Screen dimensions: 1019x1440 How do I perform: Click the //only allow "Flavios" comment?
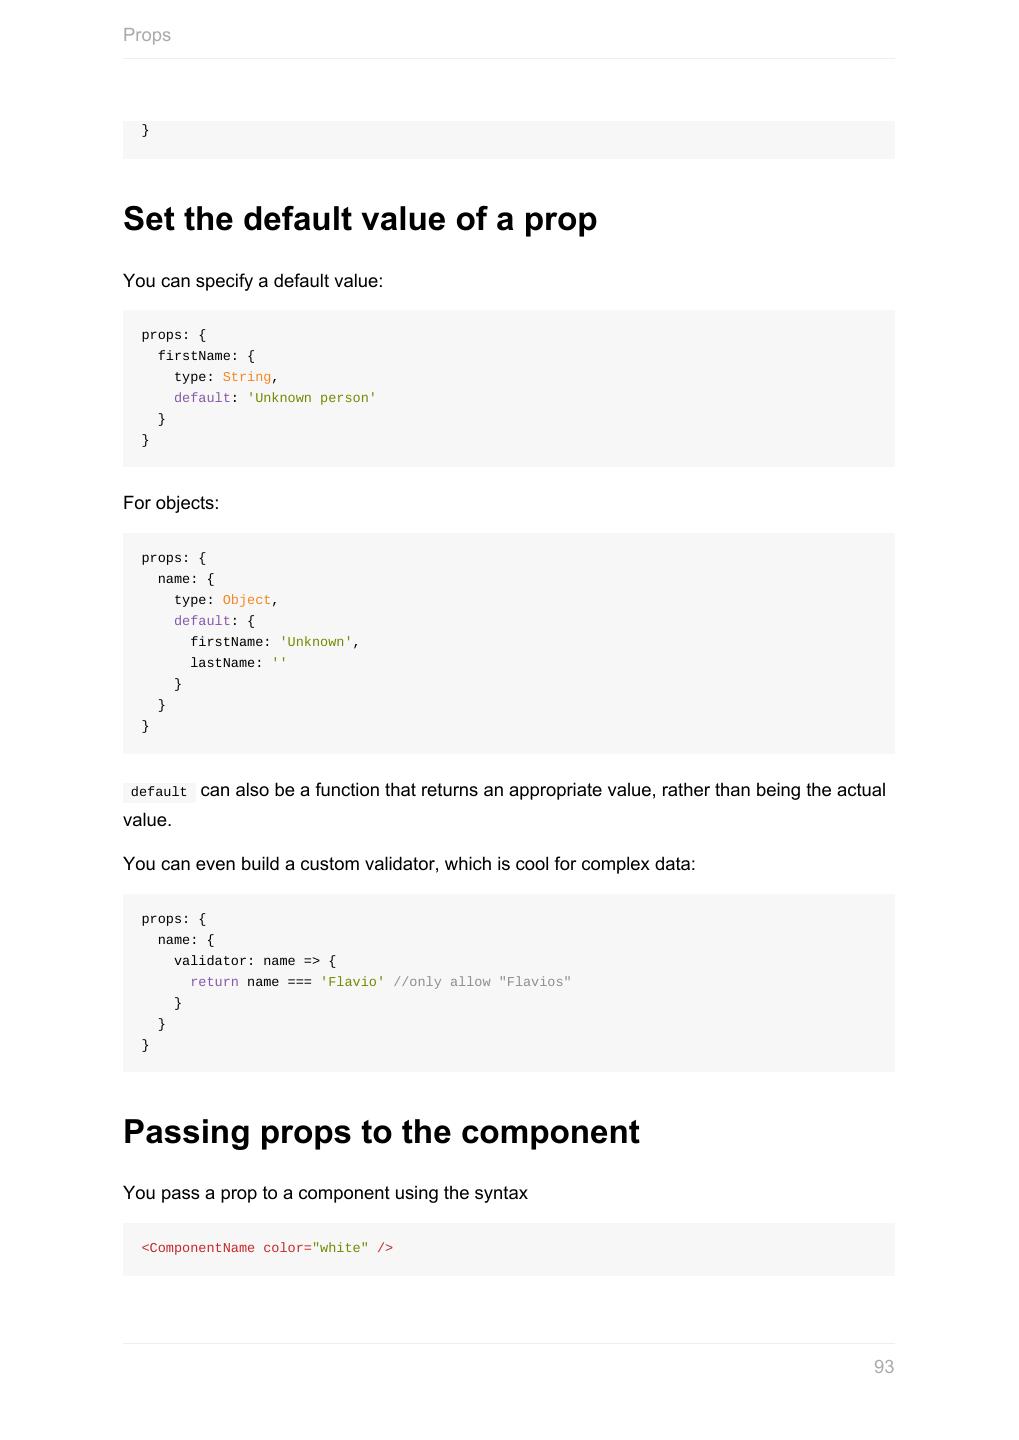482,982
